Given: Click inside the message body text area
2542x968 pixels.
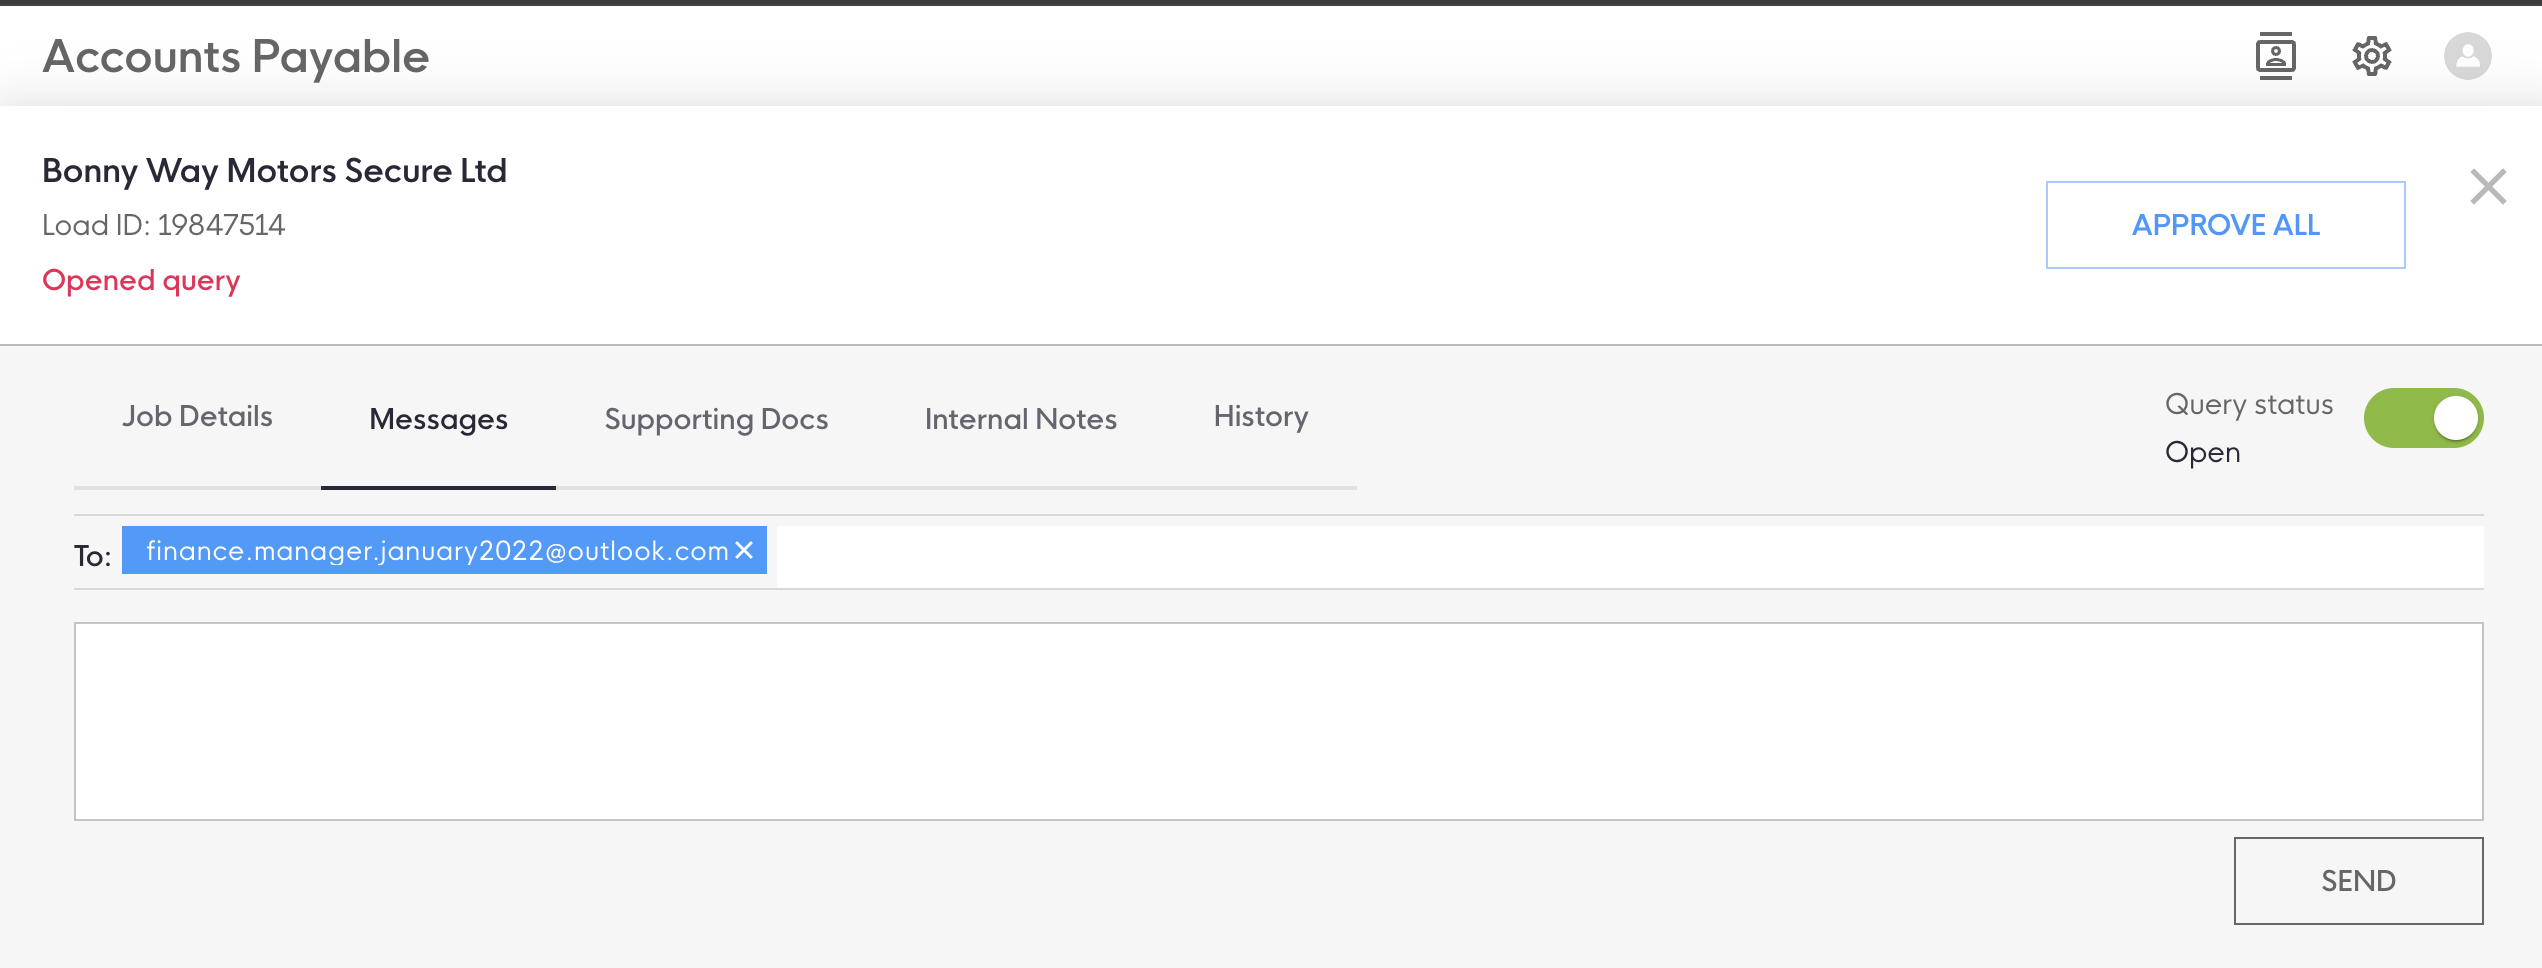Looking at the screenshot, I should tap(1277, 721).
